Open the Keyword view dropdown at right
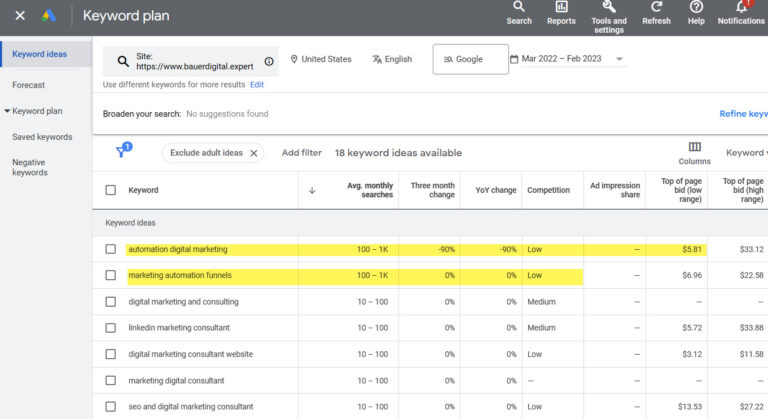The height and width of the screenshot is (419, 768). (746, 153)
